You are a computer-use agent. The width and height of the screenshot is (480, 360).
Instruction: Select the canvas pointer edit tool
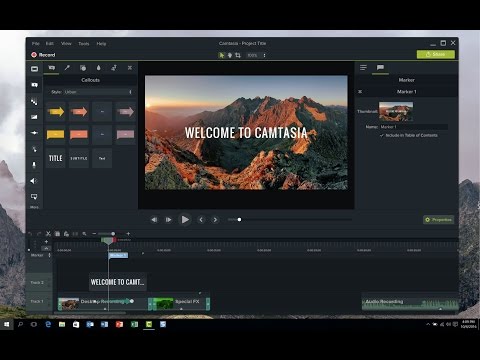click(221, 55)
